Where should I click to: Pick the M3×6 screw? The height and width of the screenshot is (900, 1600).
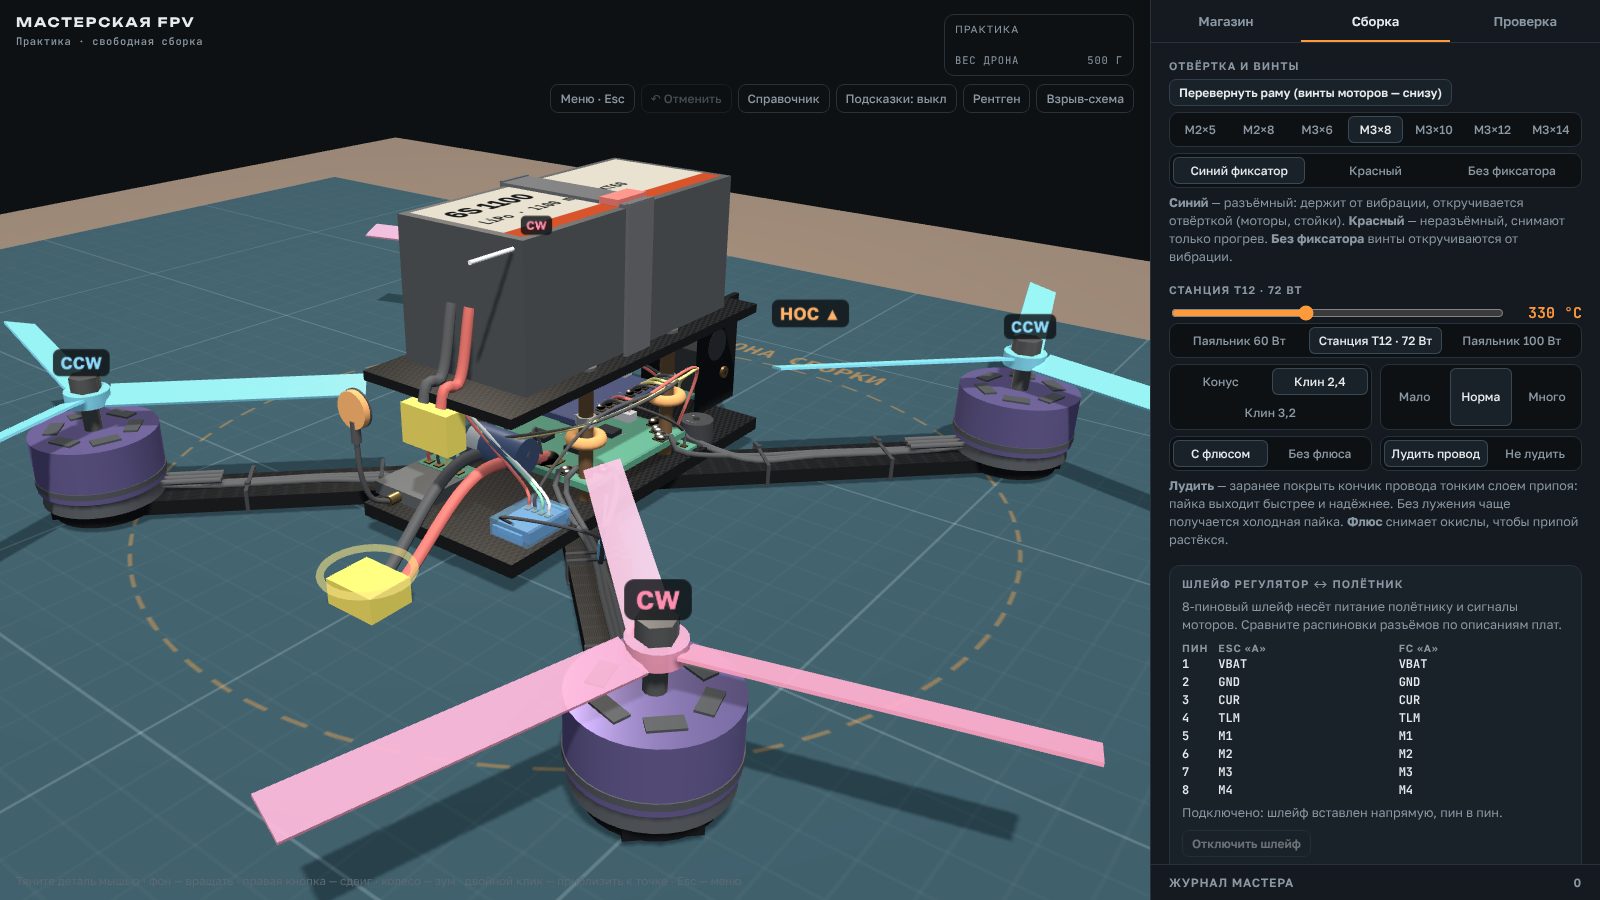click(x=1317, y=130)
